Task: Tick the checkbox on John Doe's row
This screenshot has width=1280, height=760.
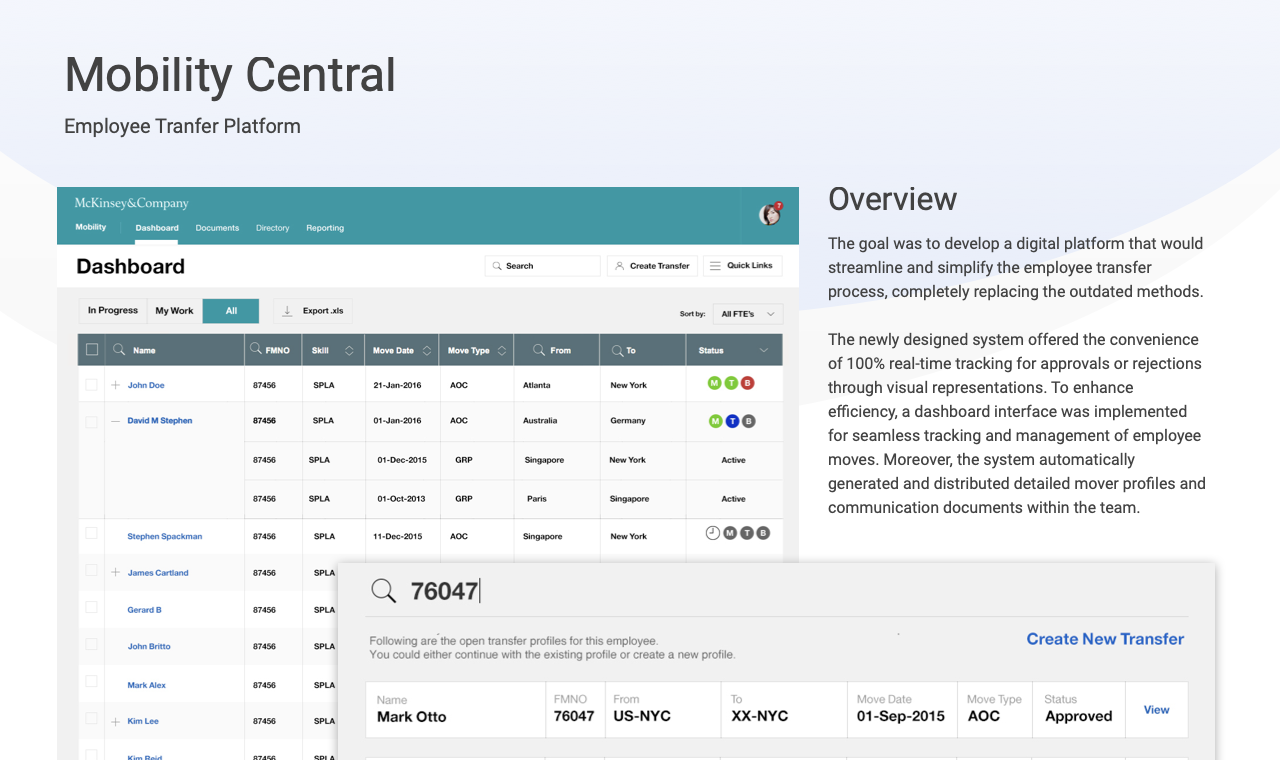Action: (x=91, y=384)
